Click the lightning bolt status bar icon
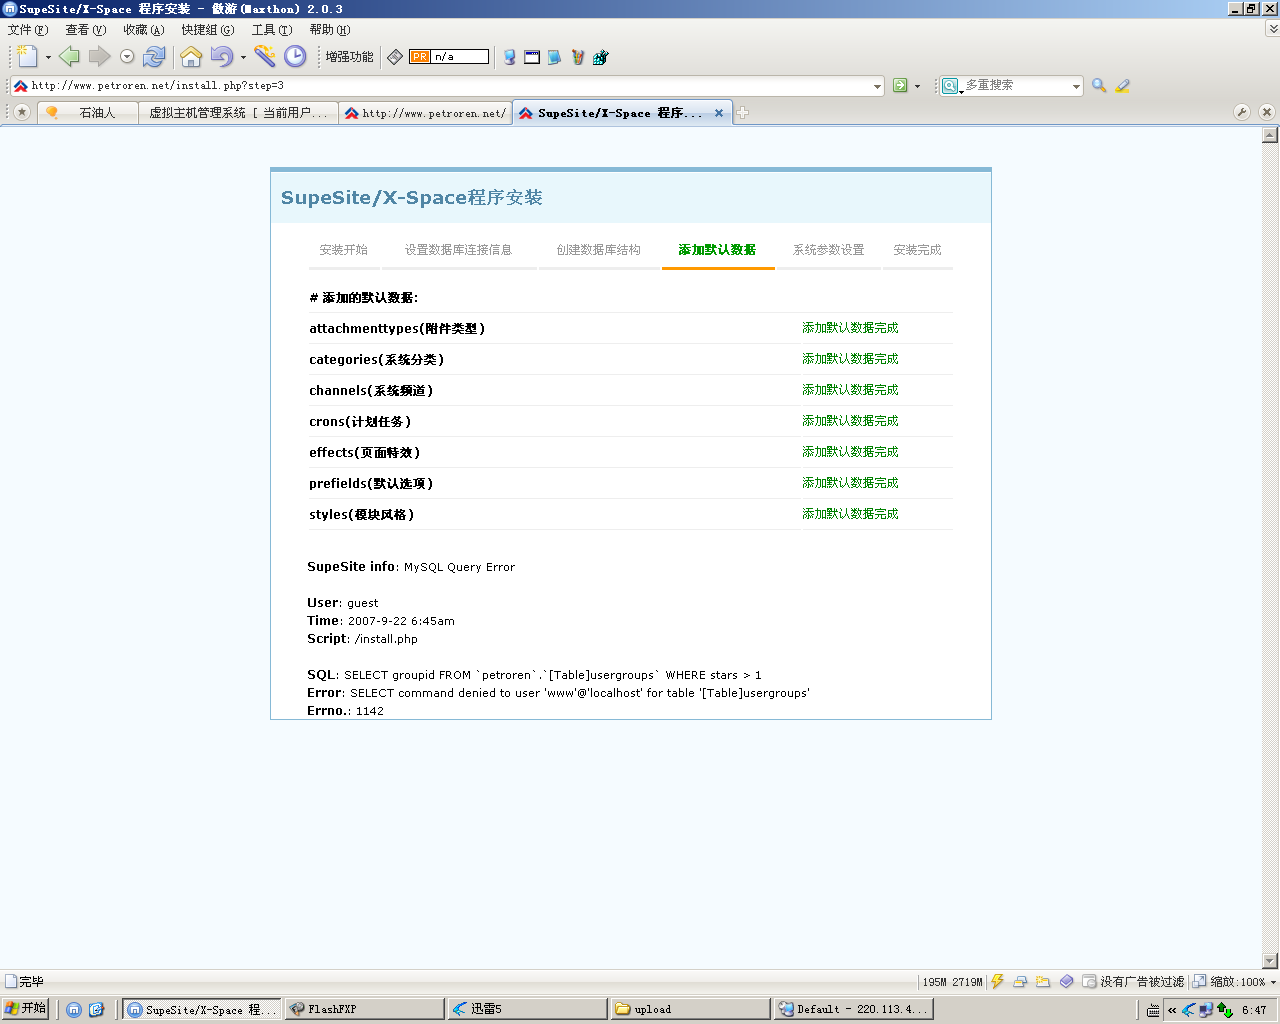 (x=997, y=982)
